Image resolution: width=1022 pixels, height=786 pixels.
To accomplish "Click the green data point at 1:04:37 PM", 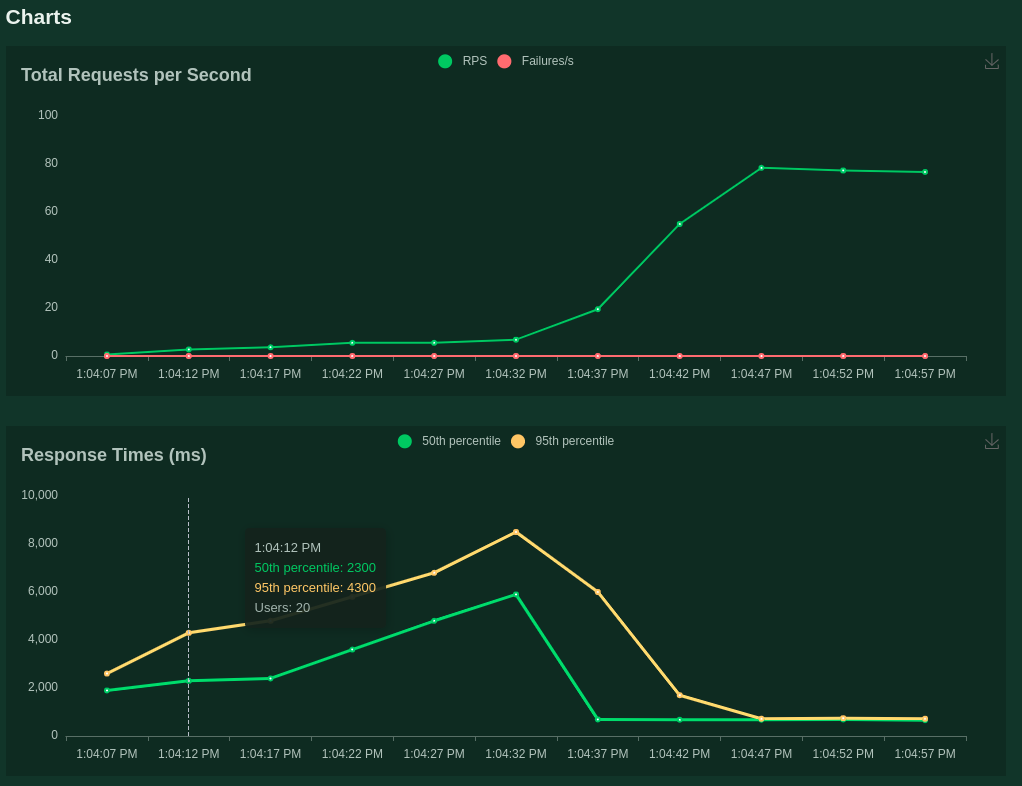I will click(597, 308).
